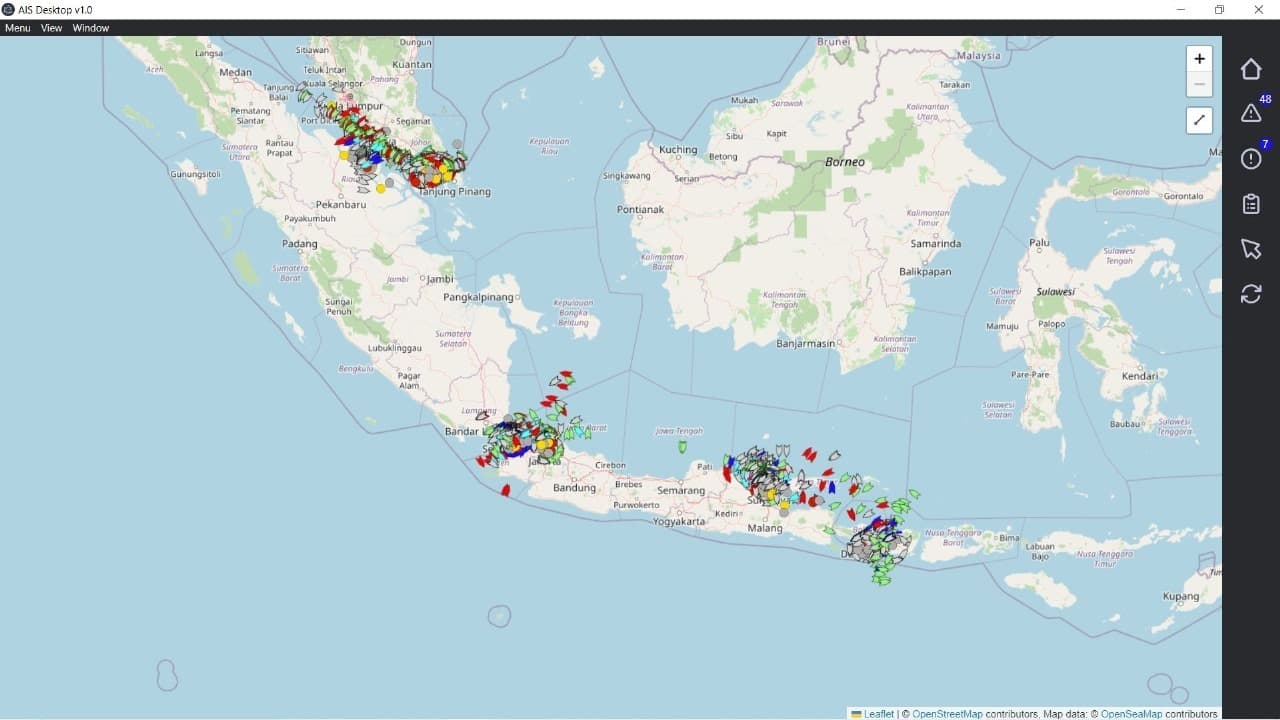Click the blue 48 warning badge
The width and height of the screenshot is (1280, 720).
tap(1265, 99)
